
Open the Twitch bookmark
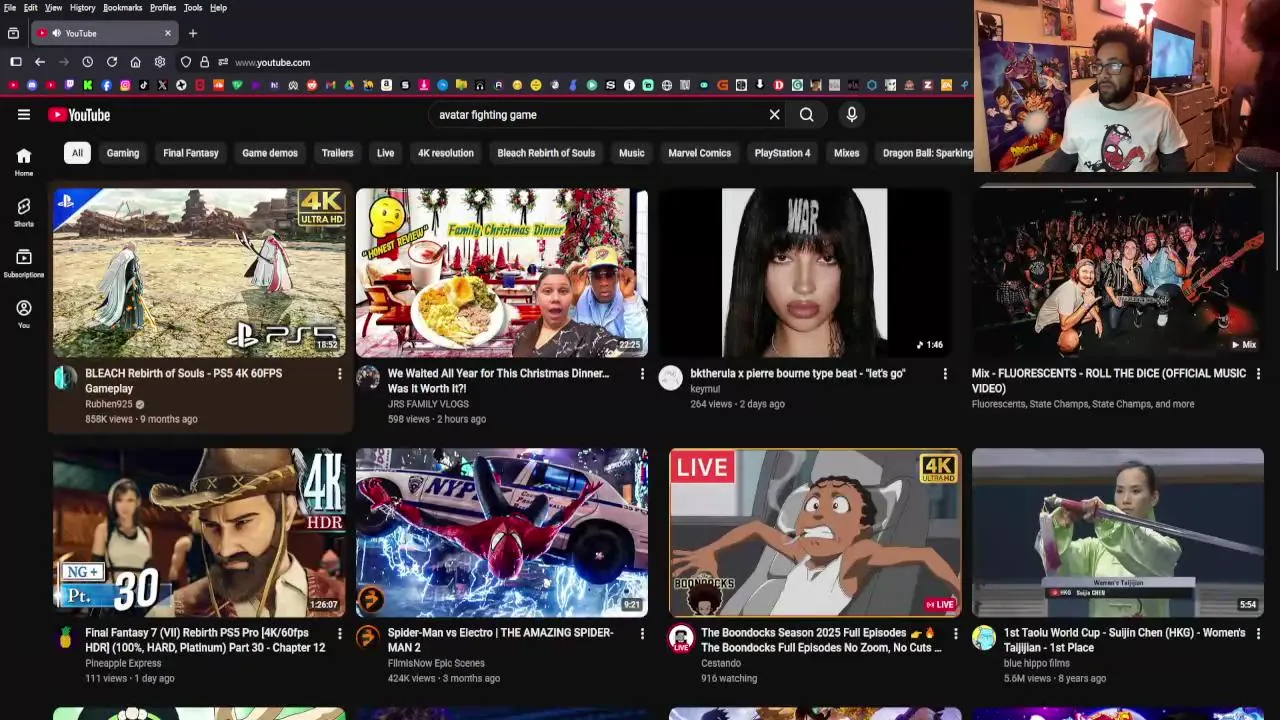69,85
